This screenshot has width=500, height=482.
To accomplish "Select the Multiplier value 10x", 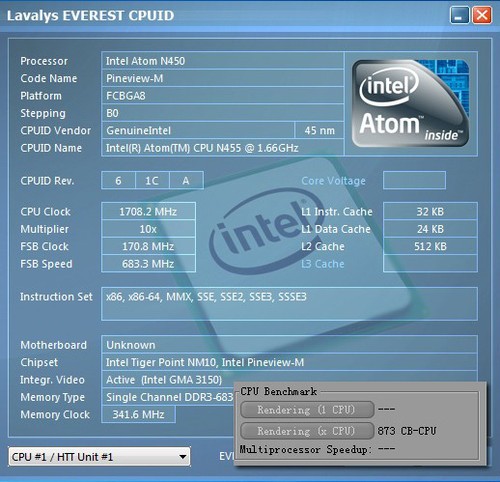I will tap(148, 229).
